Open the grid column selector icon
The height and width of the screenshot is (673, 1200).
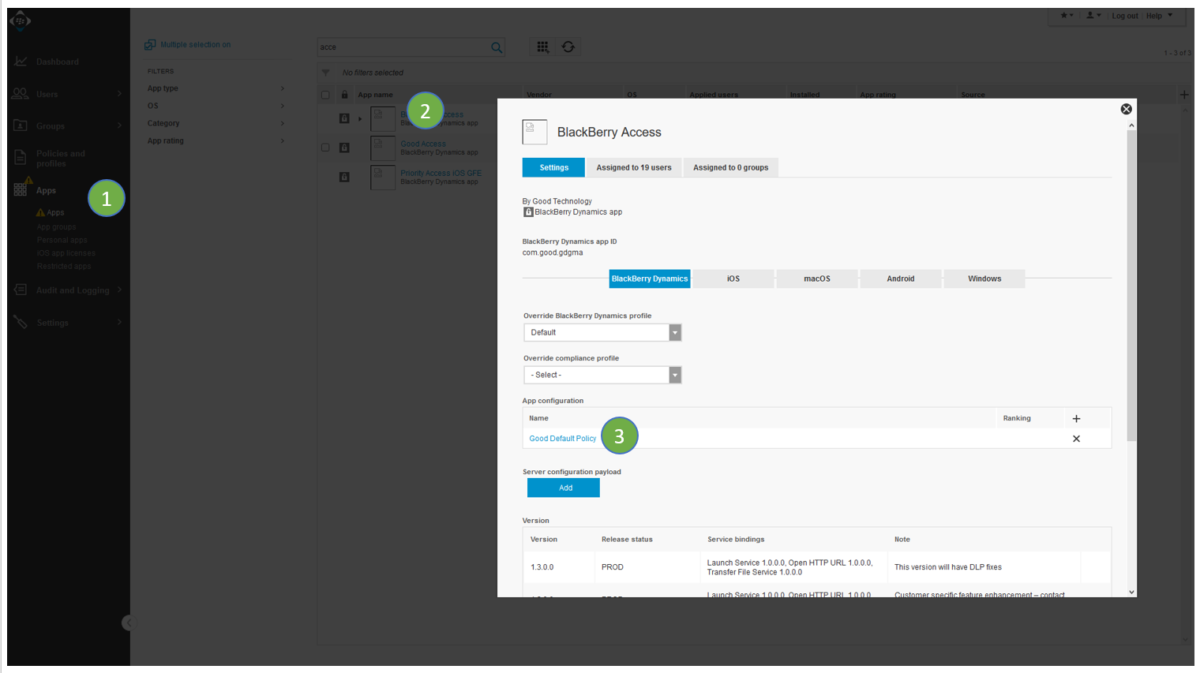click(542, 47)
